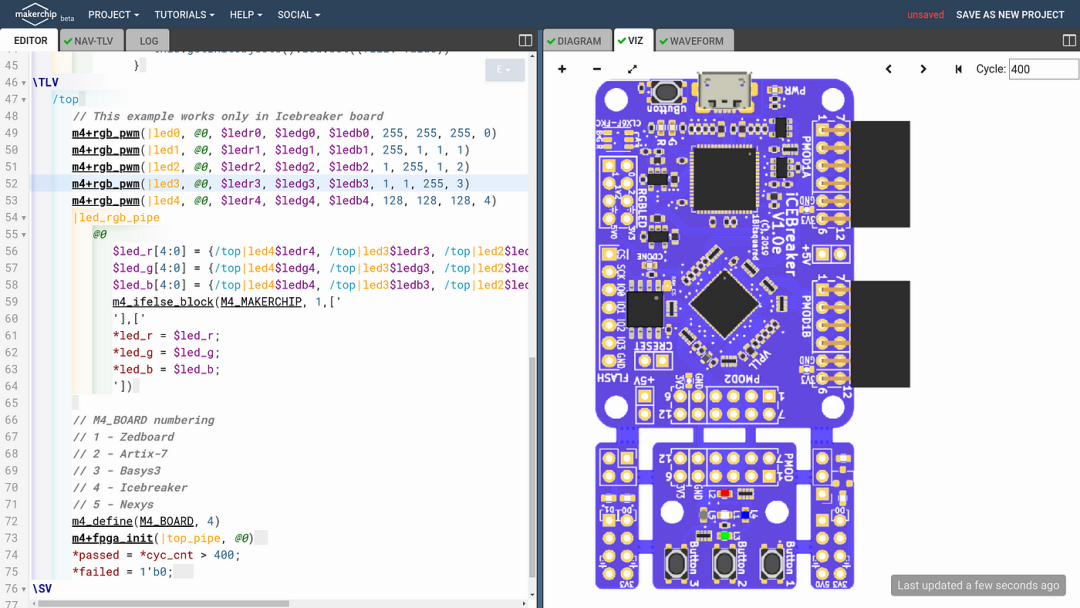
Task: Step to previous cycle
Action: point(889,69)
